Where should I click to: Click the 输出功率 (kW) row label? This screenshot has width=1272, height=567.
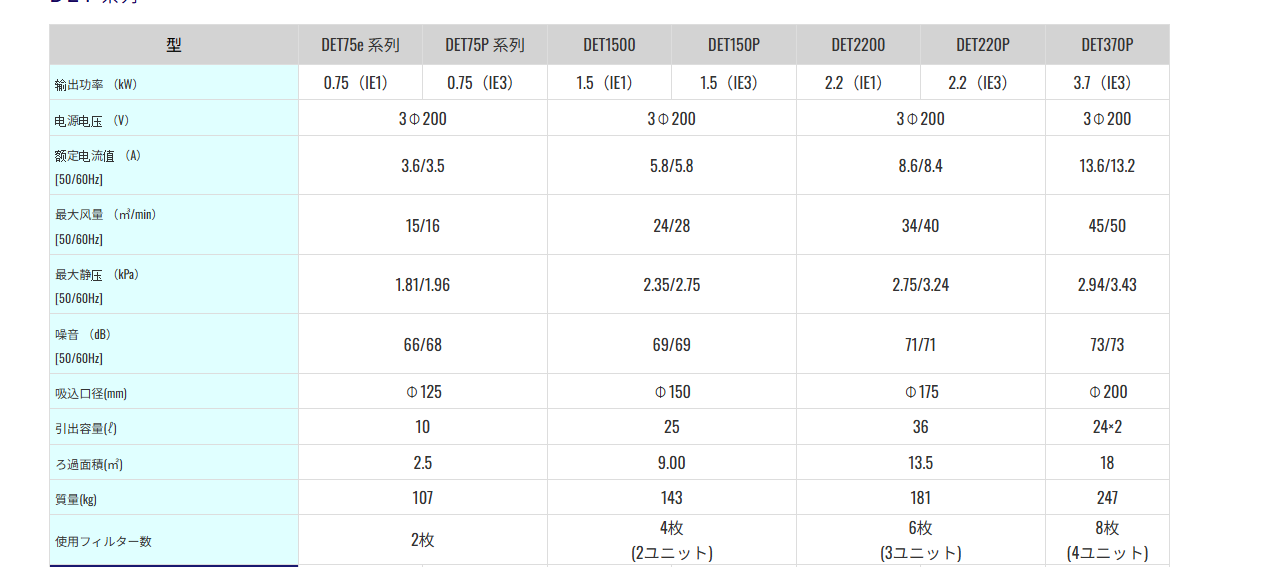96,84
